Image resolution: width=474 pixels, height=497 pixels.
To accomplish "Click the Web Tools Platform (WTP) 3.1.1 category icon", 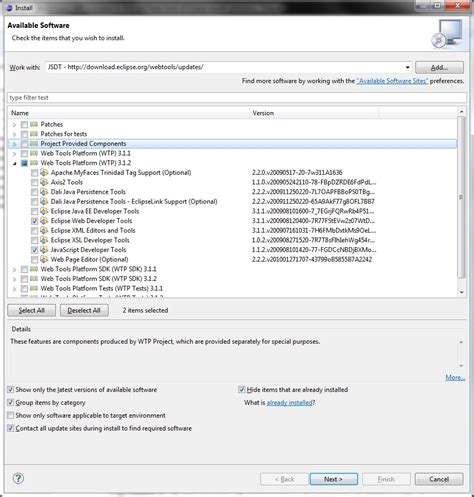I will point(34,153).
